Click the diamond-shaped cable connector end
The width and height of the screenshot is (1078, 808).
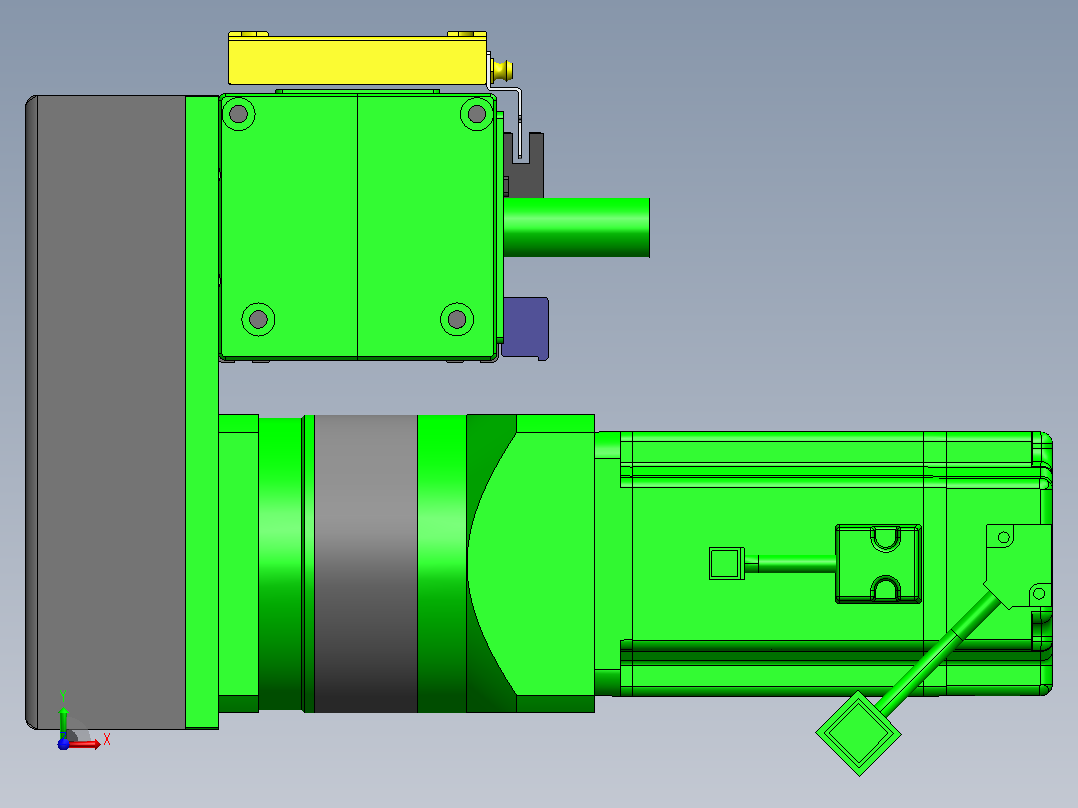(859, 734)
